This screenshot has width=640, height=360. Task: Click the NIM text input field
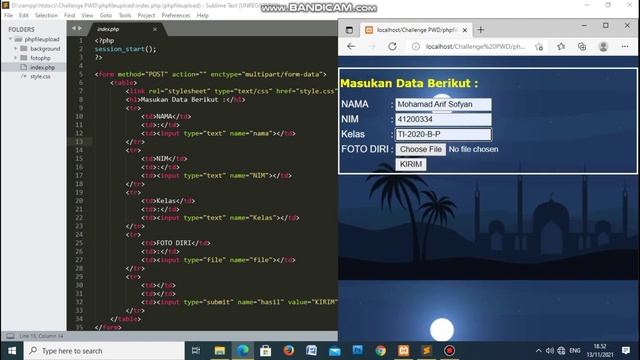pos(443,119)
